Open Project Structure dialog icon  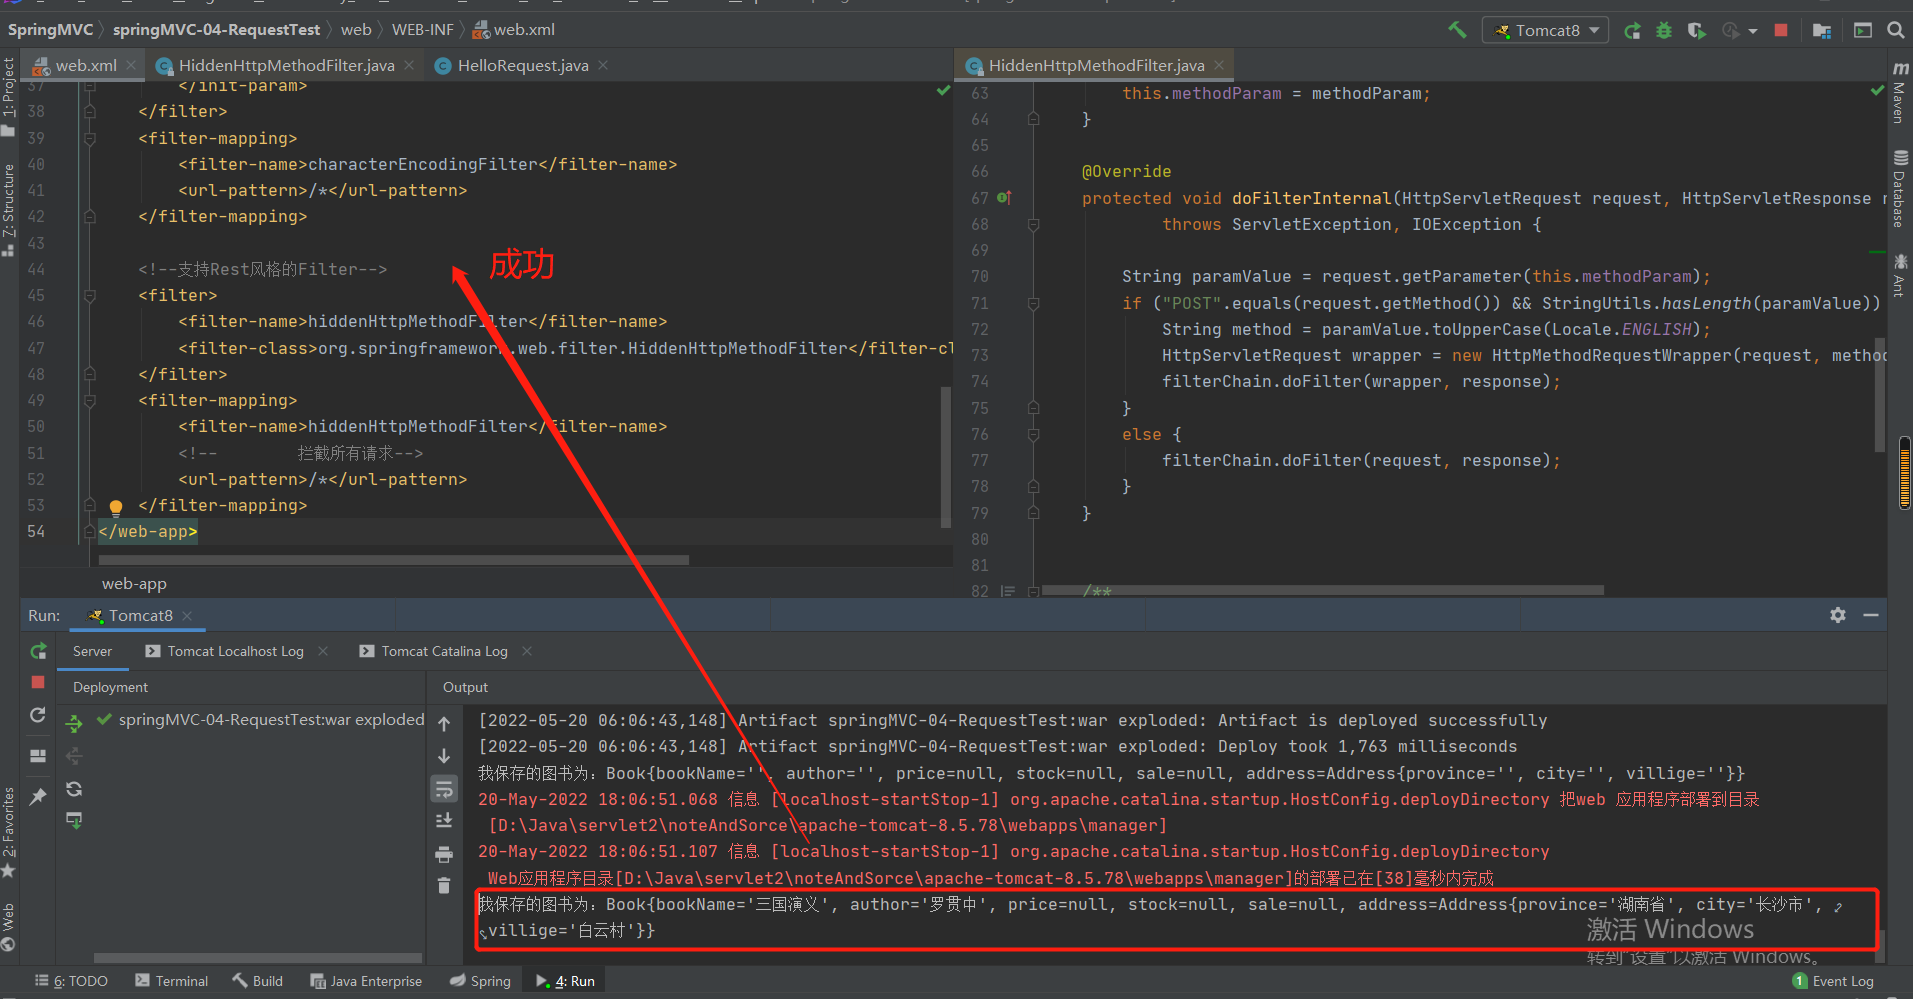1822,30
